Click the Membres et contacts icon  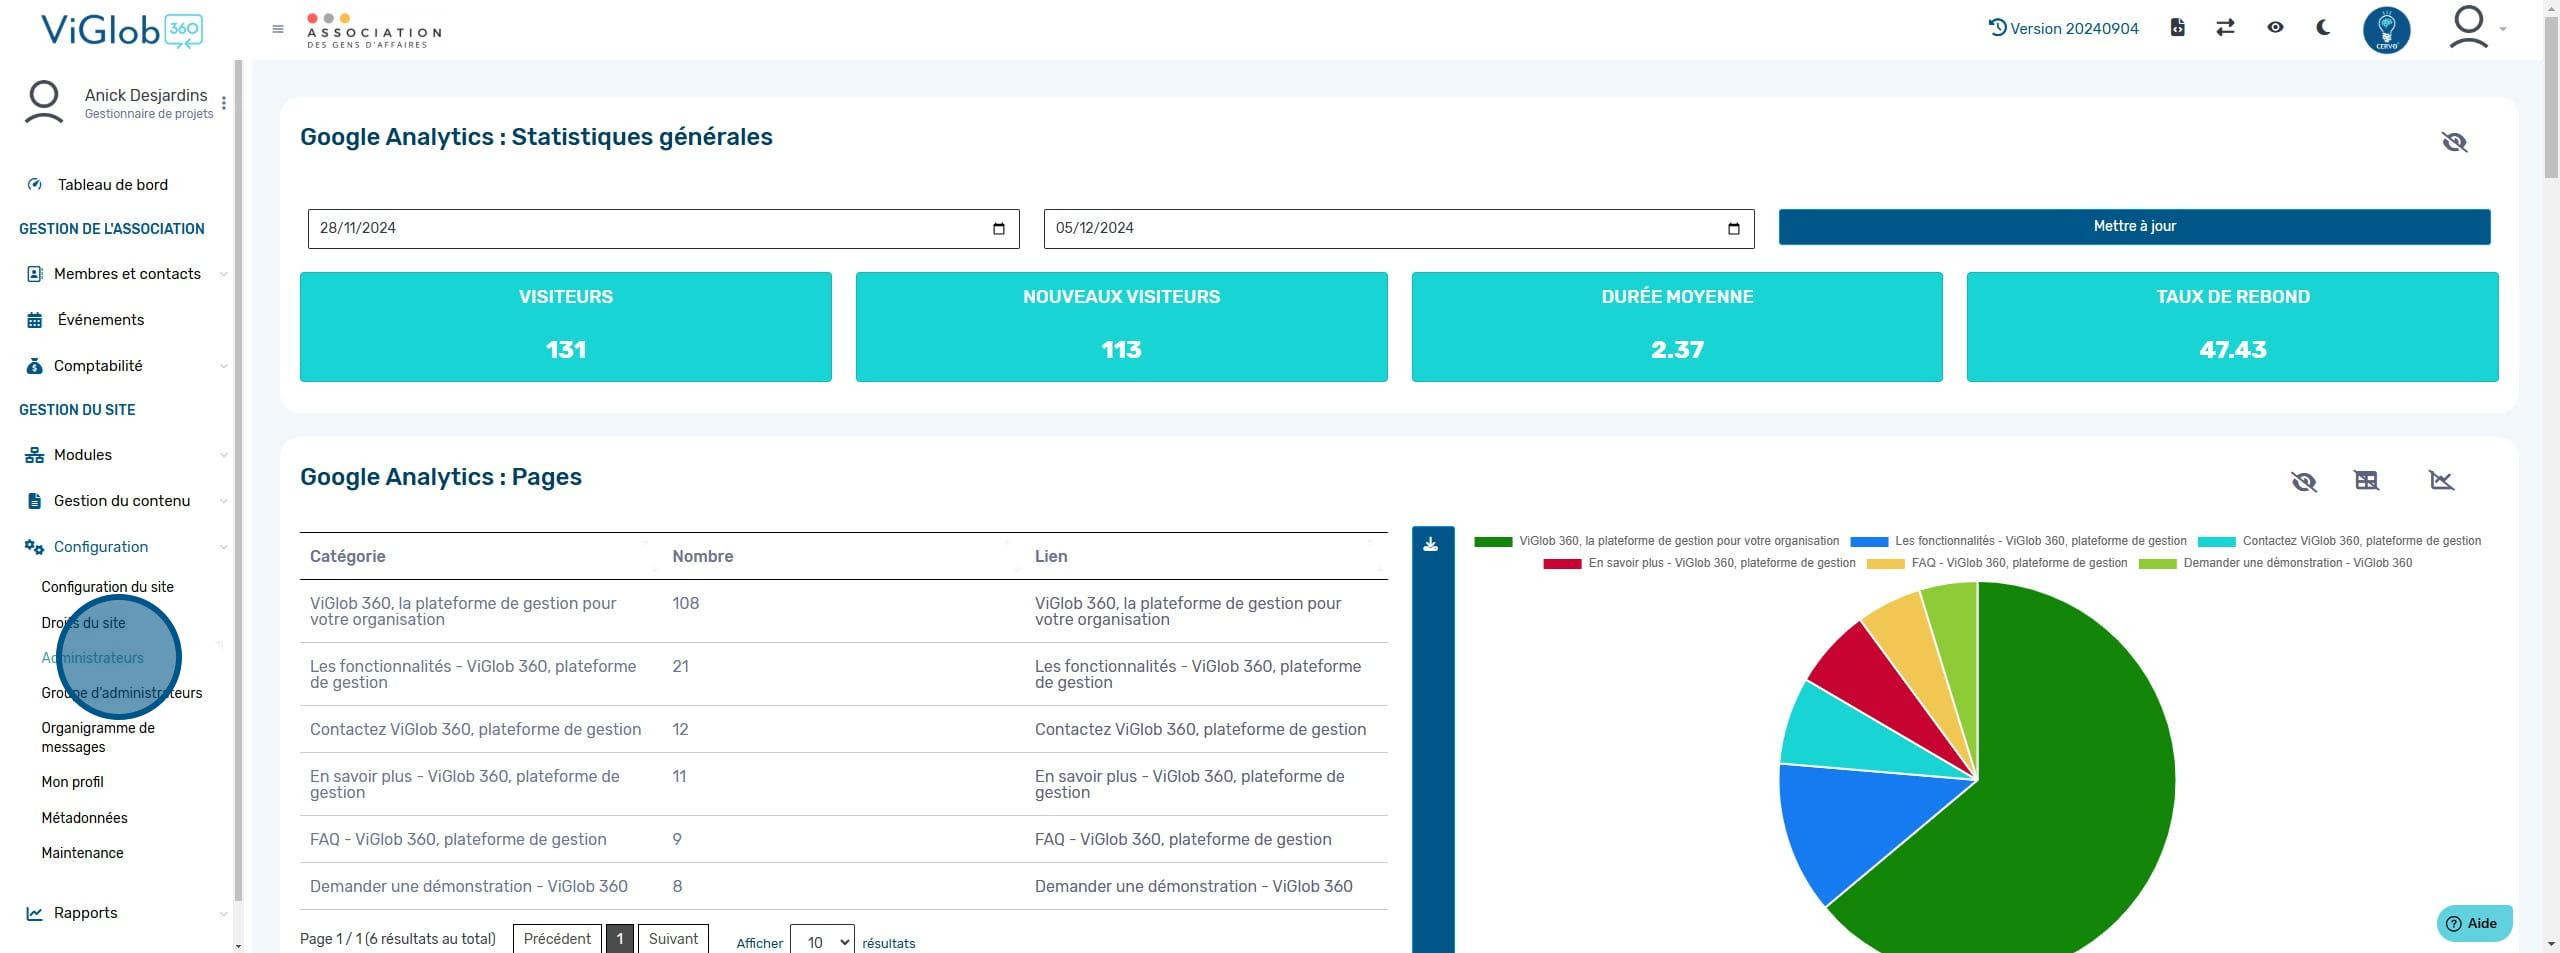click(34, 274)
